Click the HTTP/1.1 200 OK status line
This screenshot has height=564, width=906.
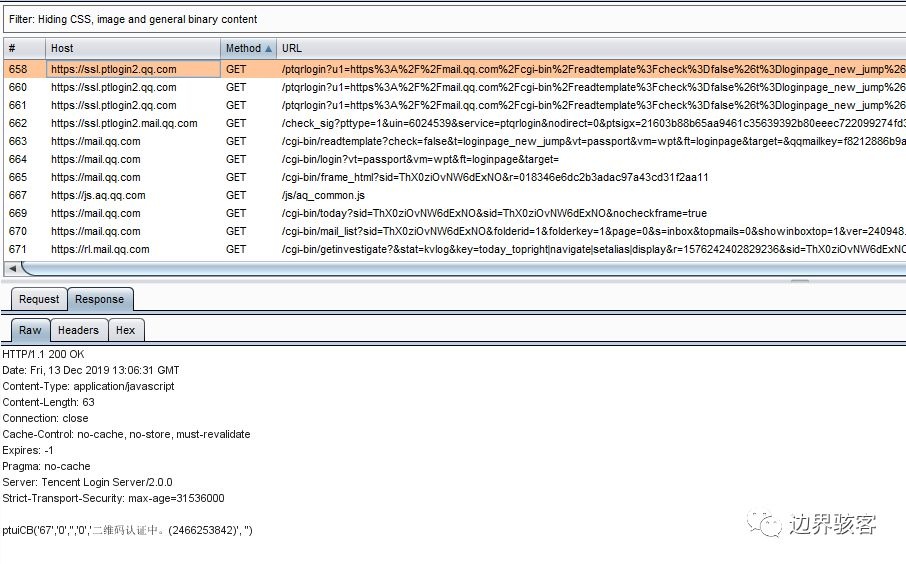point(43,354)
